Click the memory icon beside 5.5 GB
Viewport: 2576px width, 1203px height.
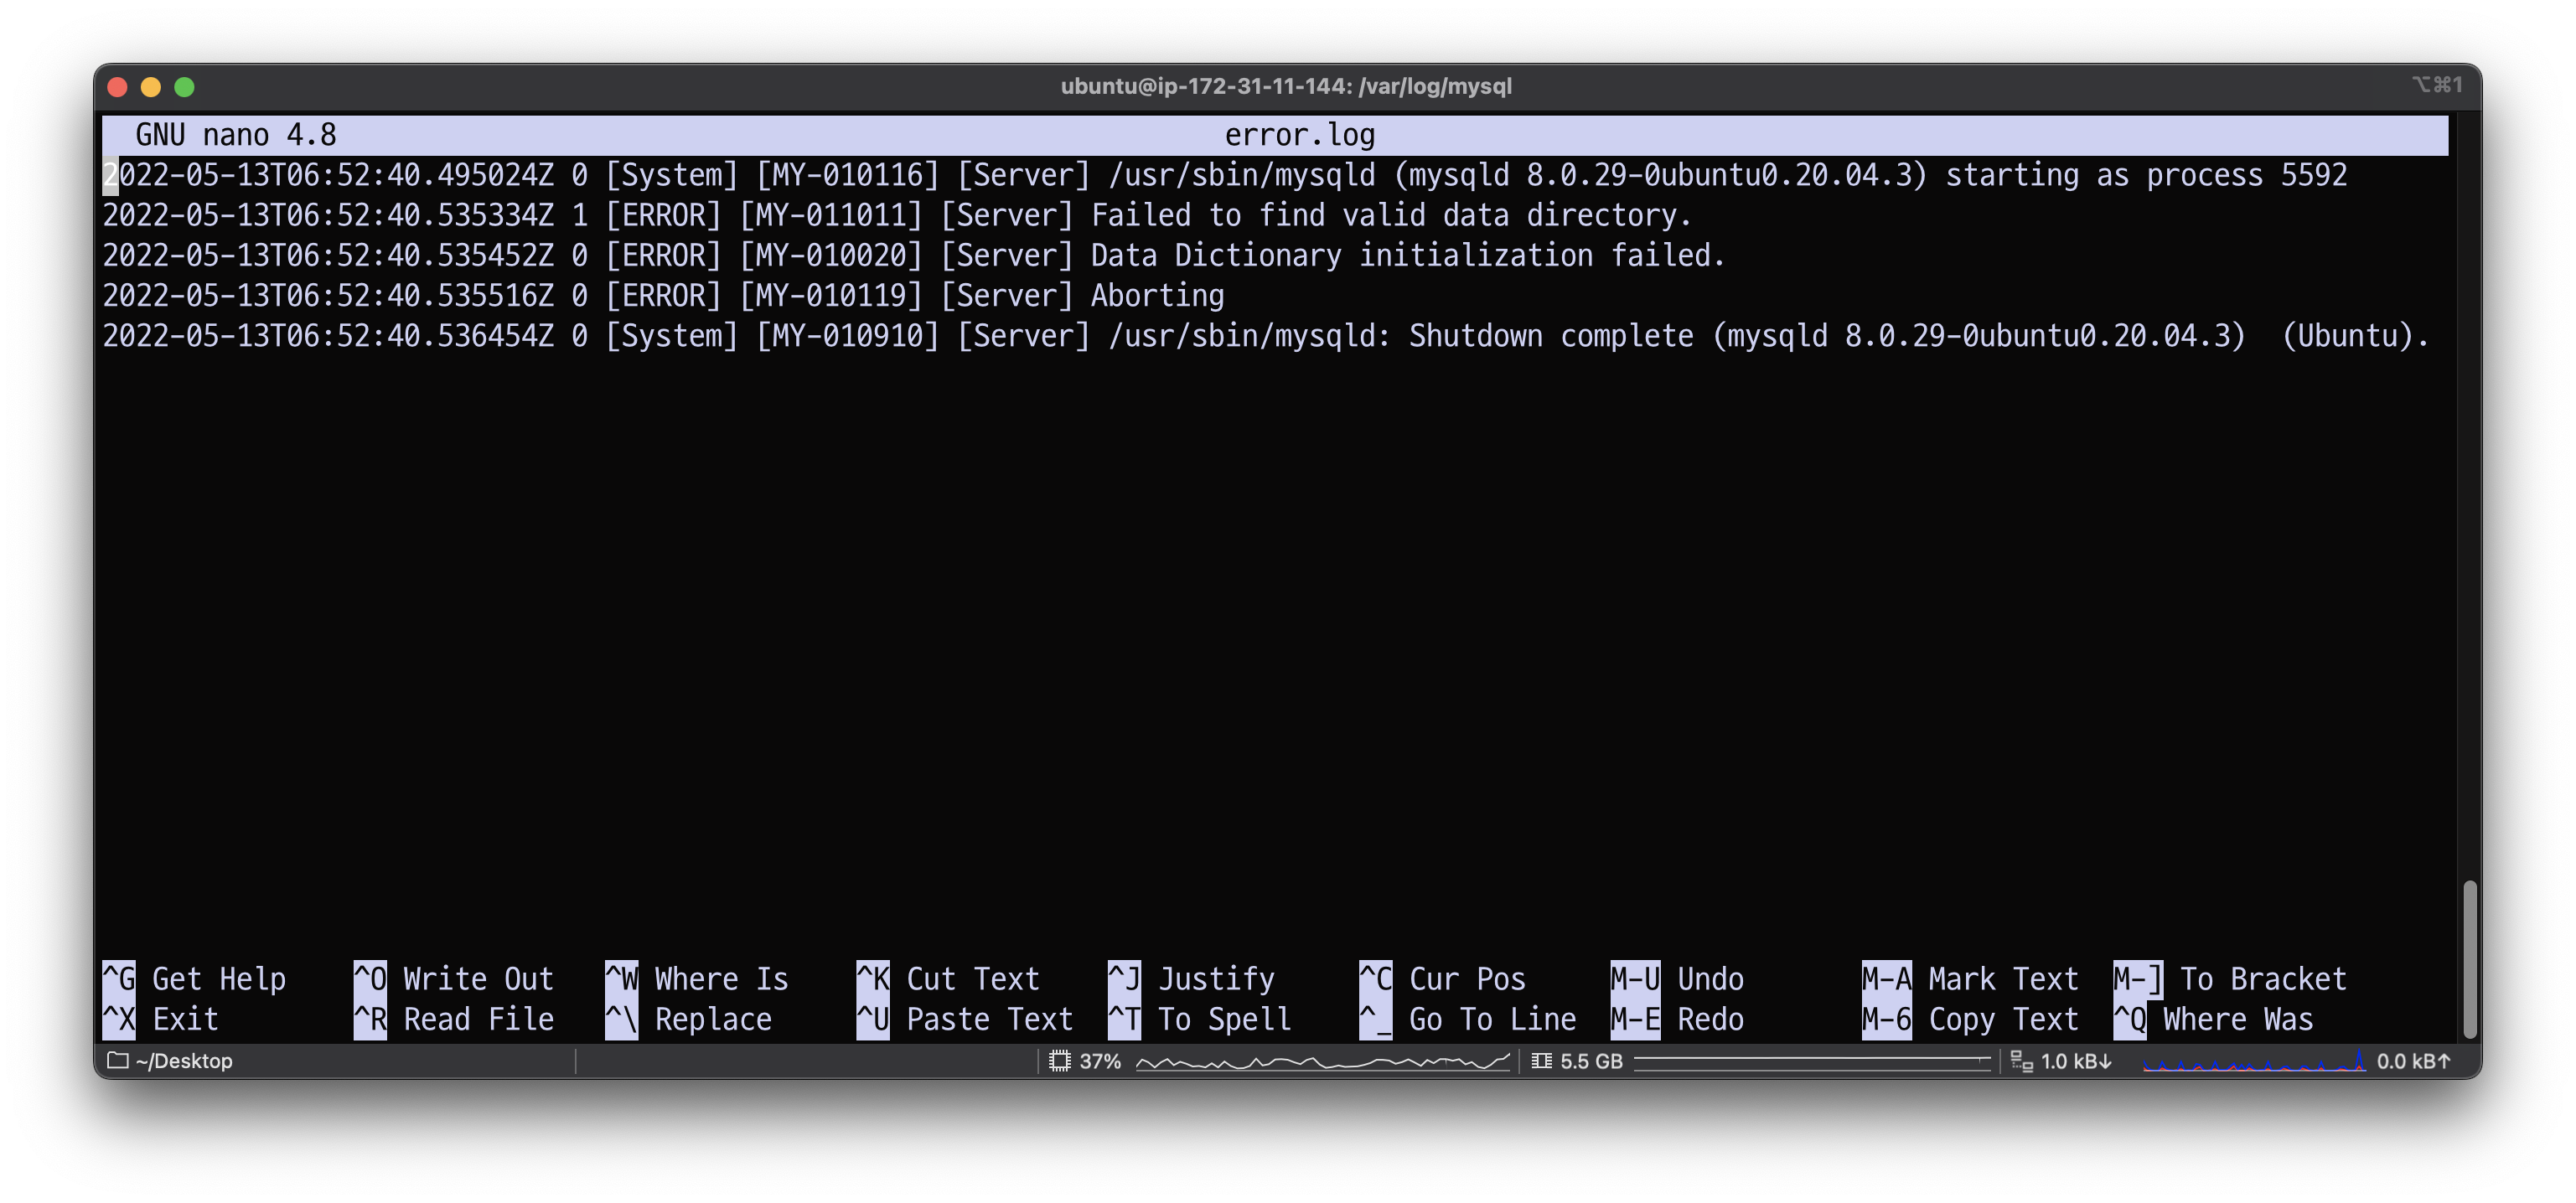1541,1060
